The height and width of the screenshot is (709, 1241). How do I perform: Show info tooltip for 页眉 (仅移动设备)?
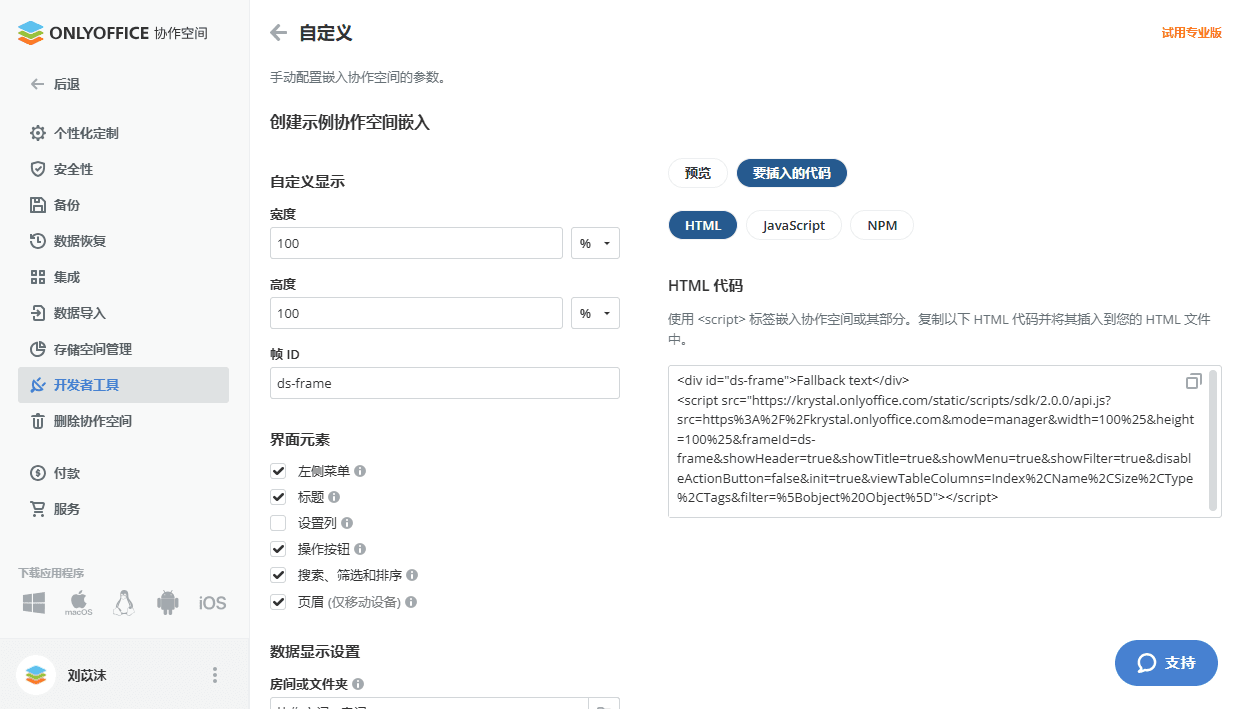click(x=411, y=602)
